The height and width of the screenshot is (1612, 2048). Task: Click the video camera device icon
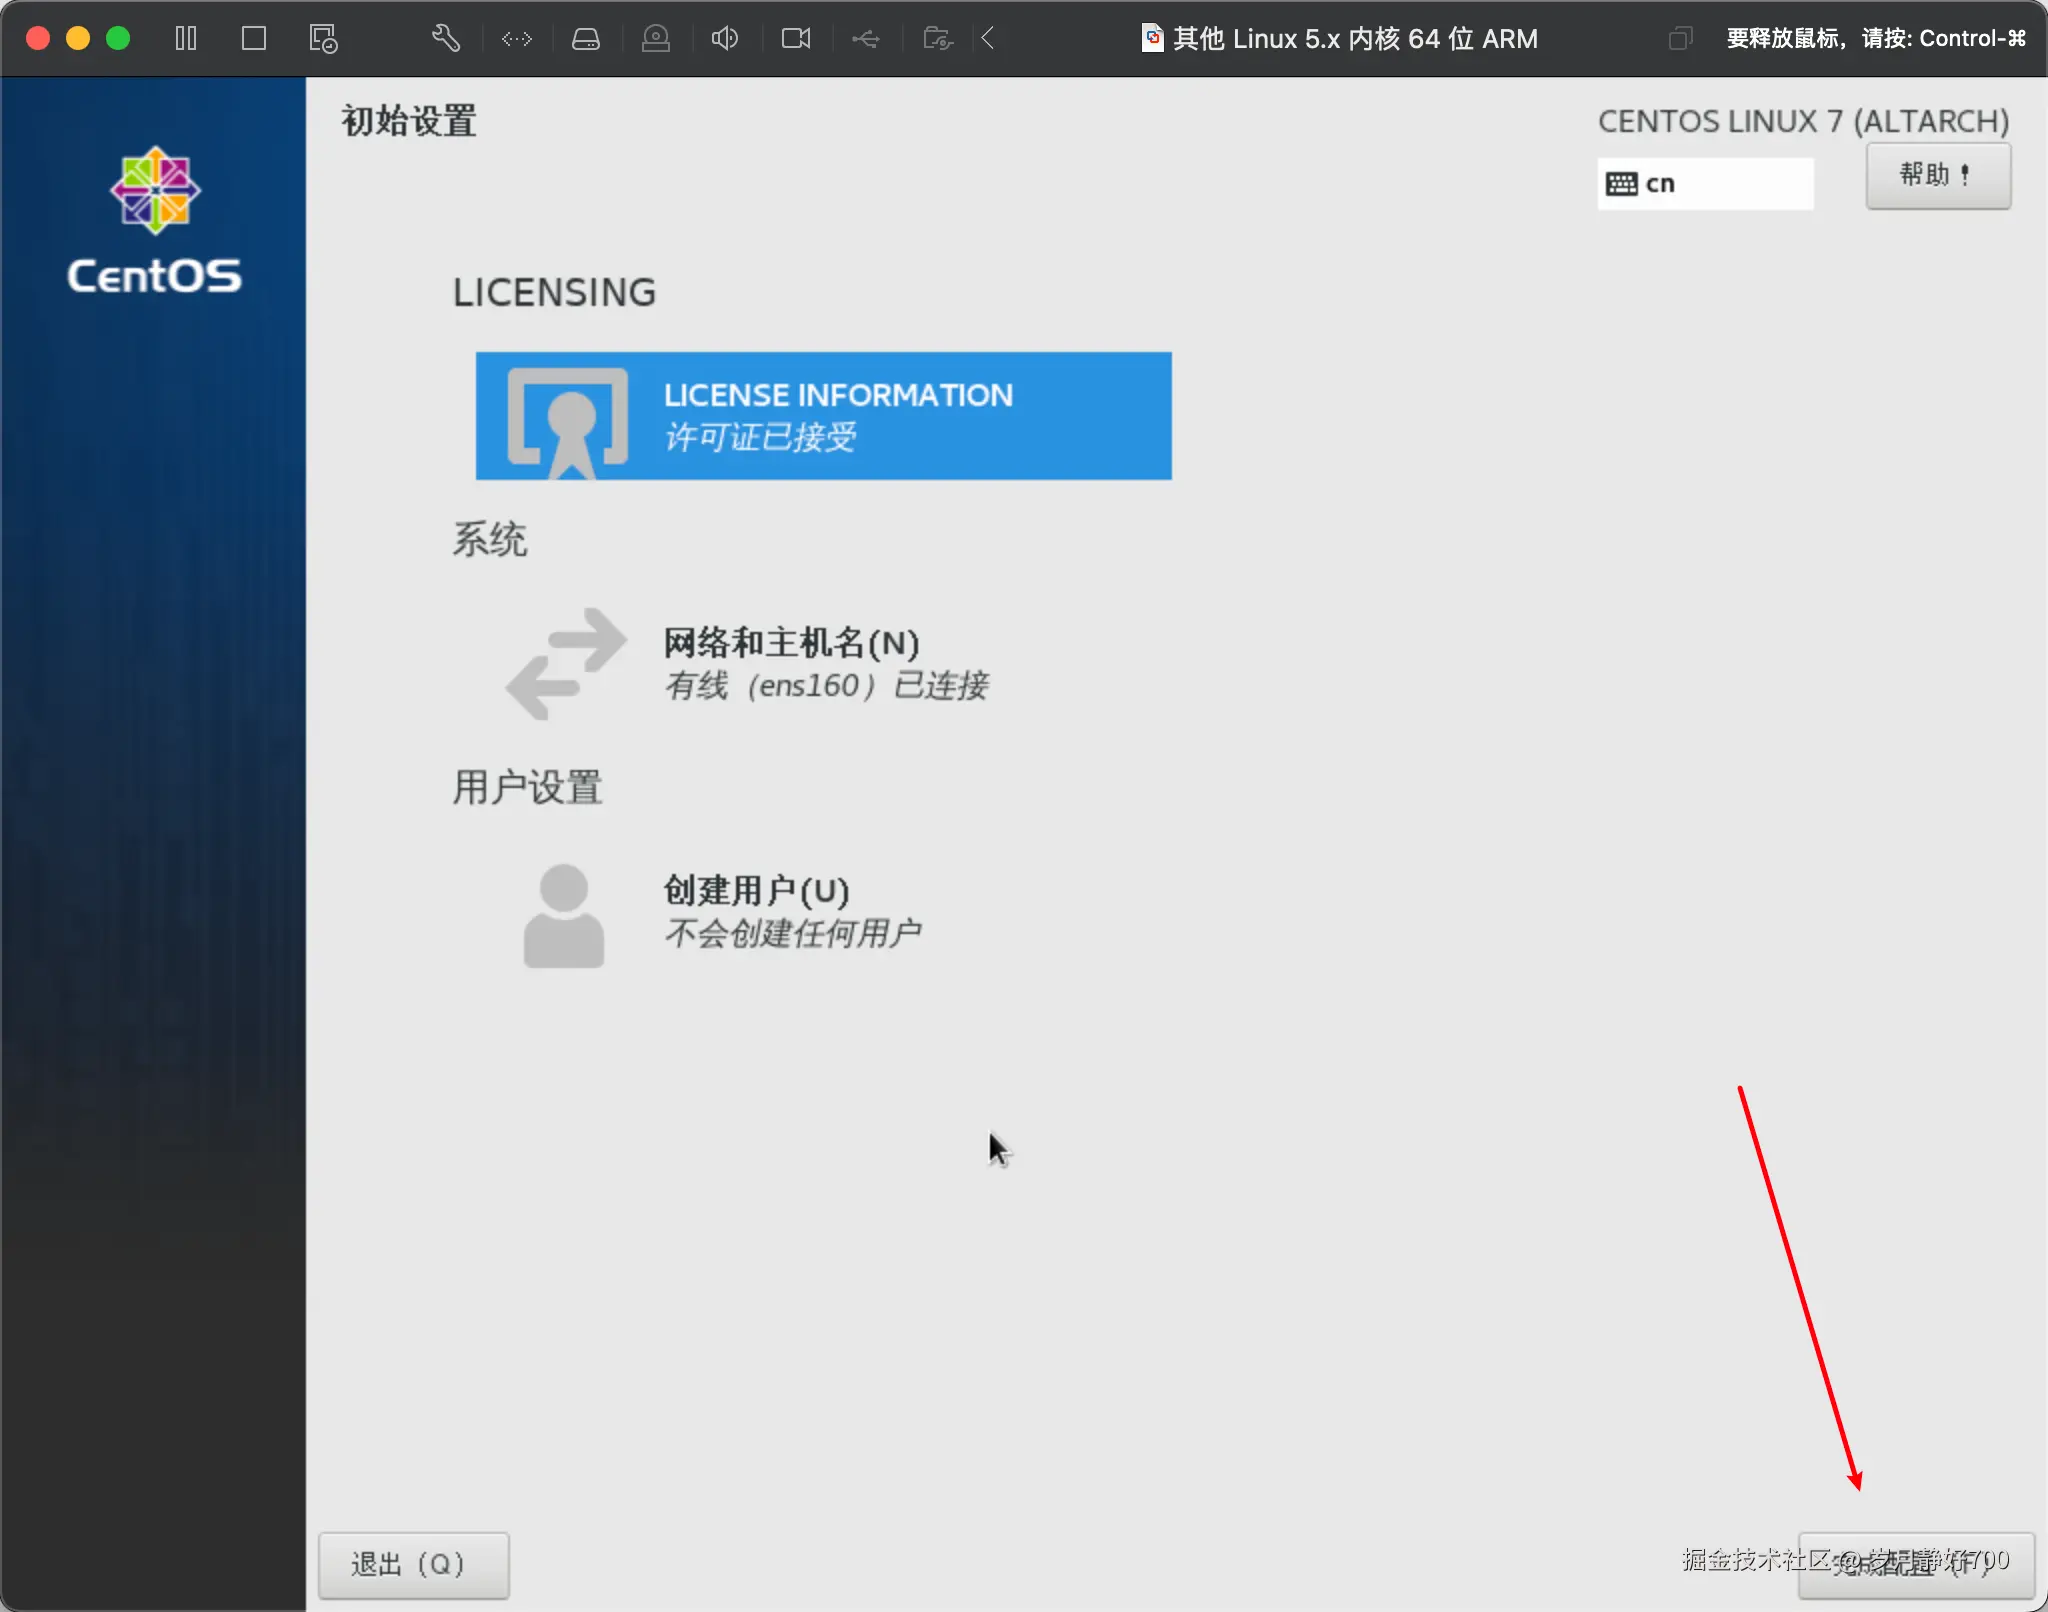(795, 38)
